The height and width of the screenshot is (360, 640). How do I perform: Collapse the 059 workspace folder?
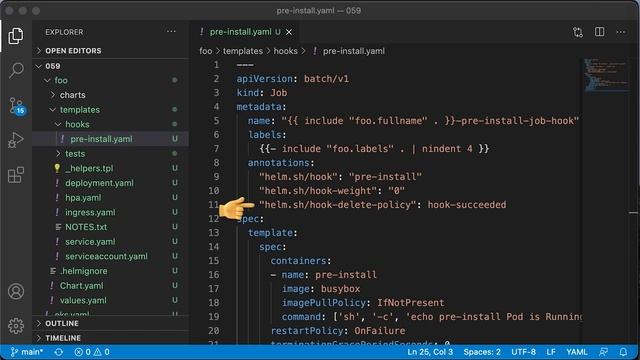click(x=110, y=66)
